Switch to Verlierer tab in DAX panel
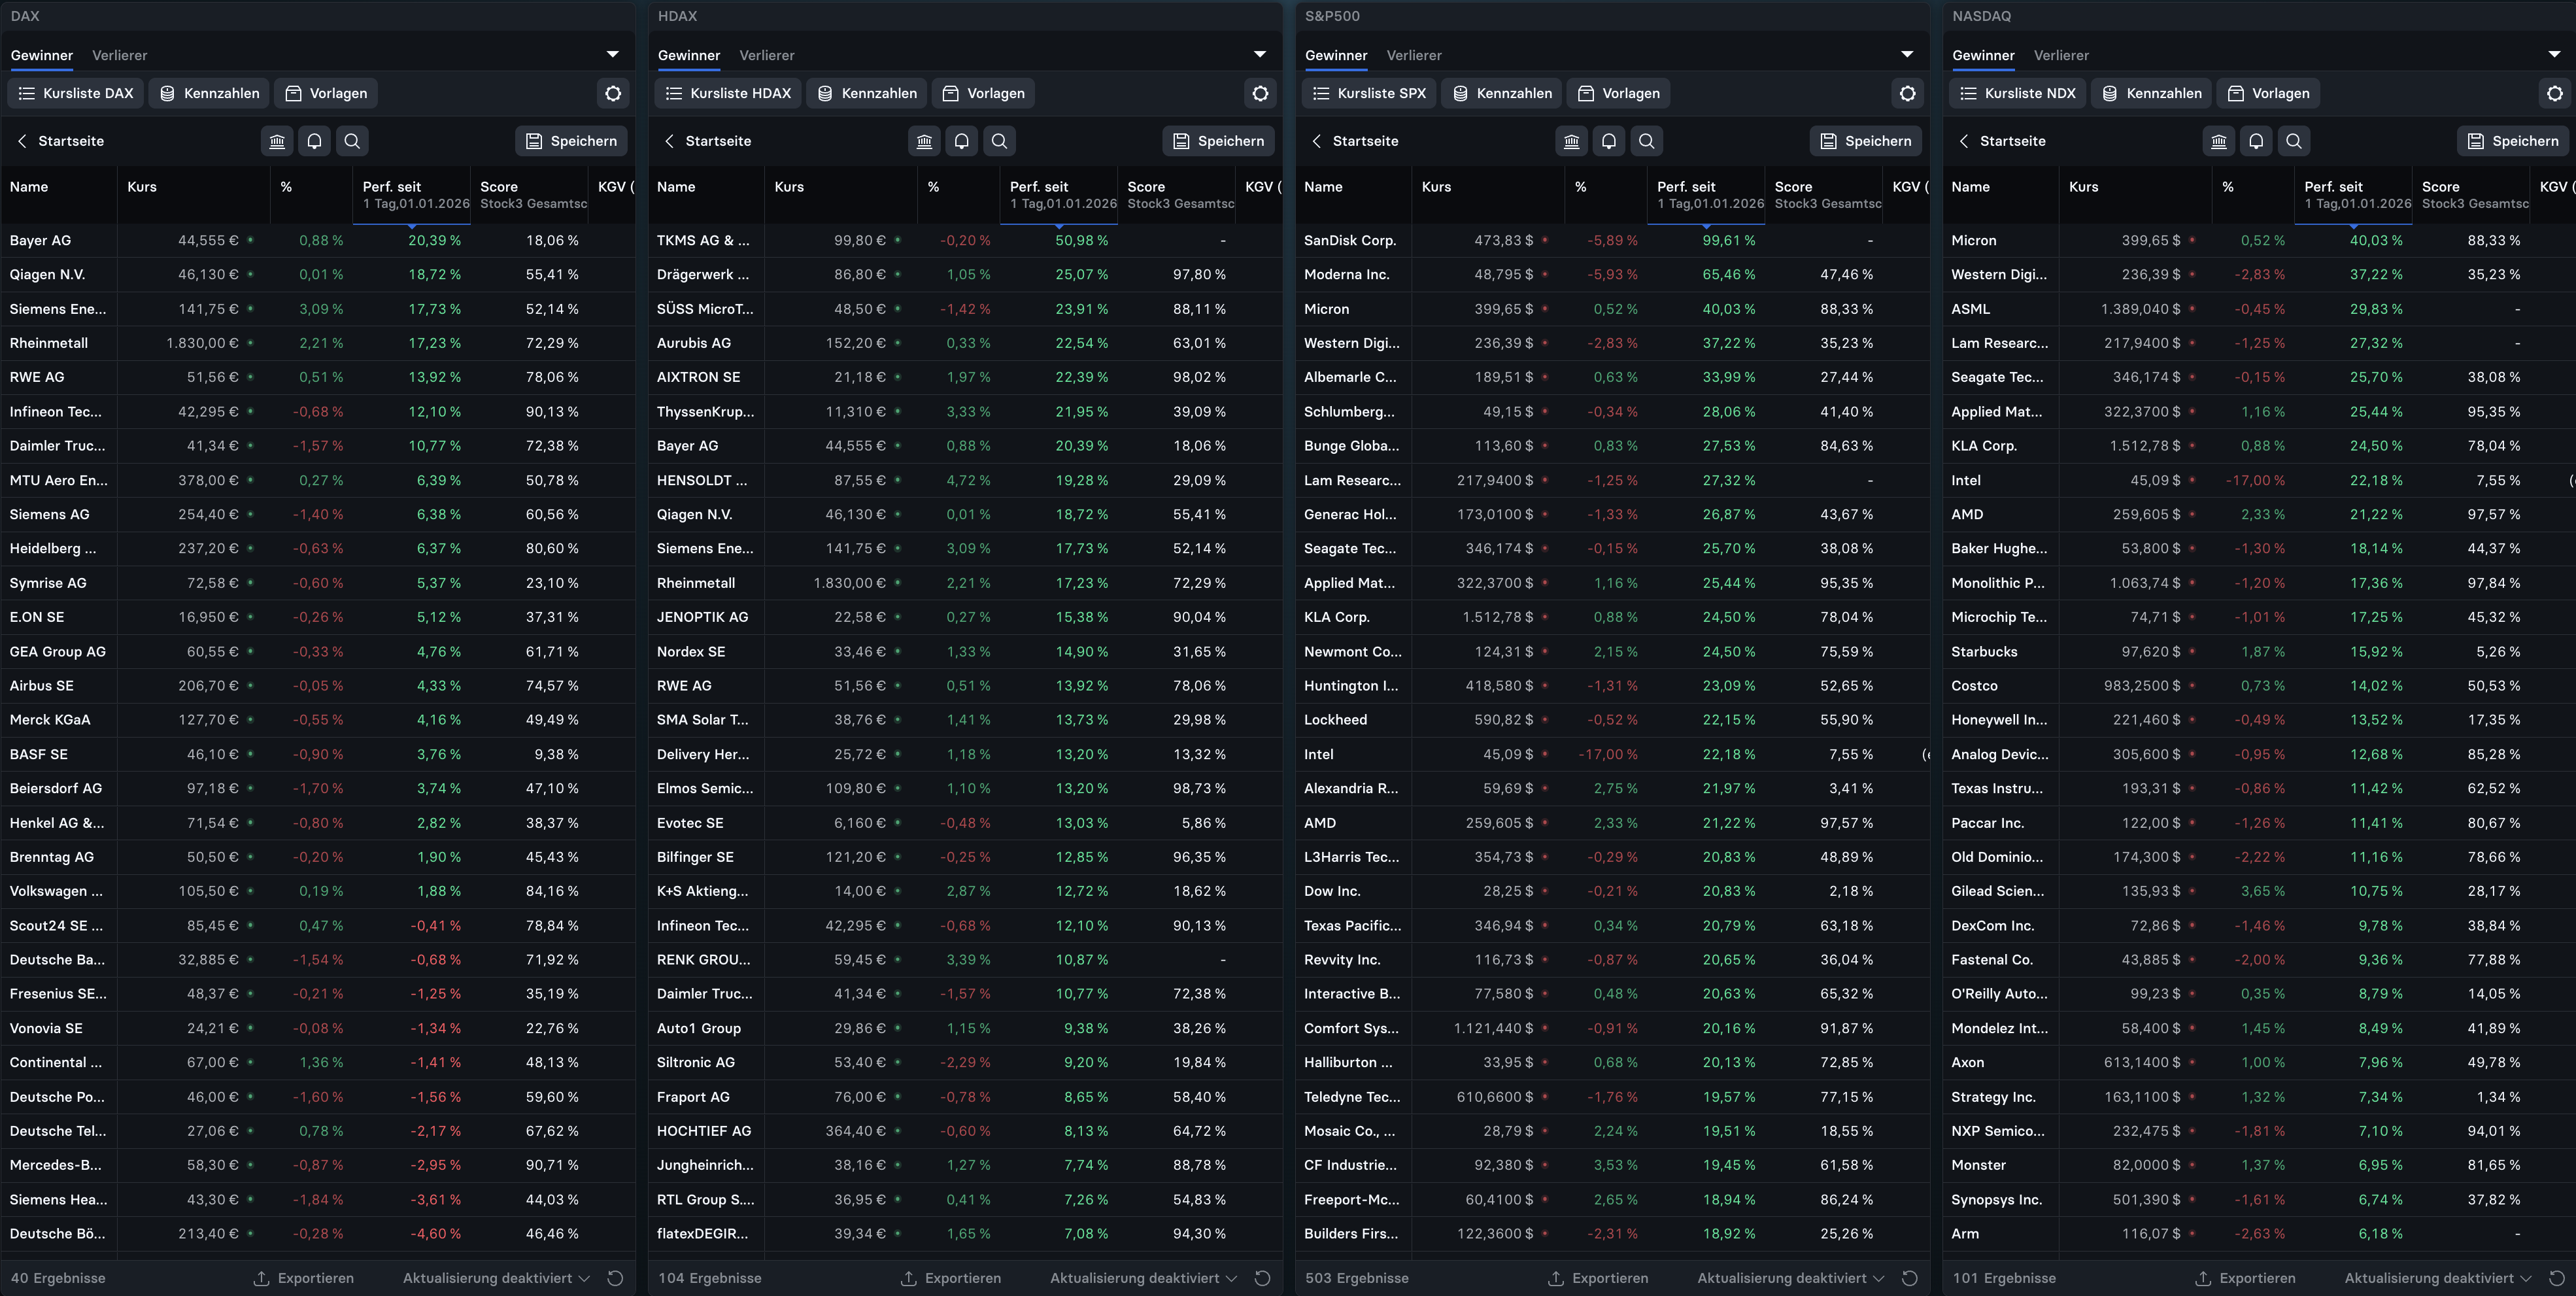The image size is (2576, 1296). click(119, 55)
